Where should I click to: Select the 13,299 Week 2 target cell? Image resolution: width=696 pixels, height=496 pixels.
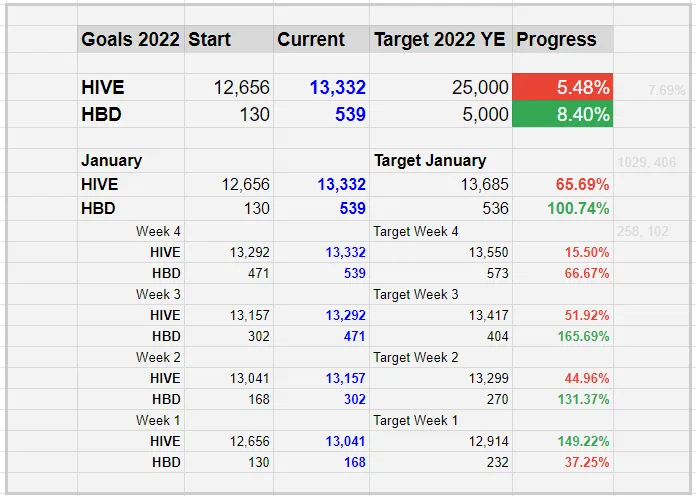(x=441, y=378)
